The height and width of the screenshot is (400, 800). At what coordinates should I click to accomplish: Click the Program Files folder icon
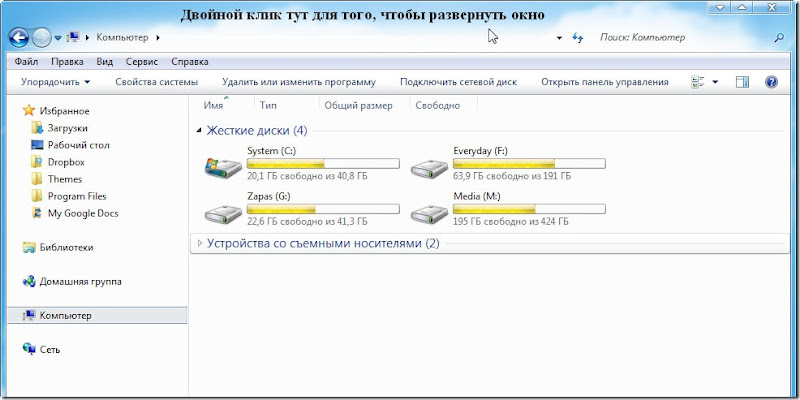pos(37,196)
